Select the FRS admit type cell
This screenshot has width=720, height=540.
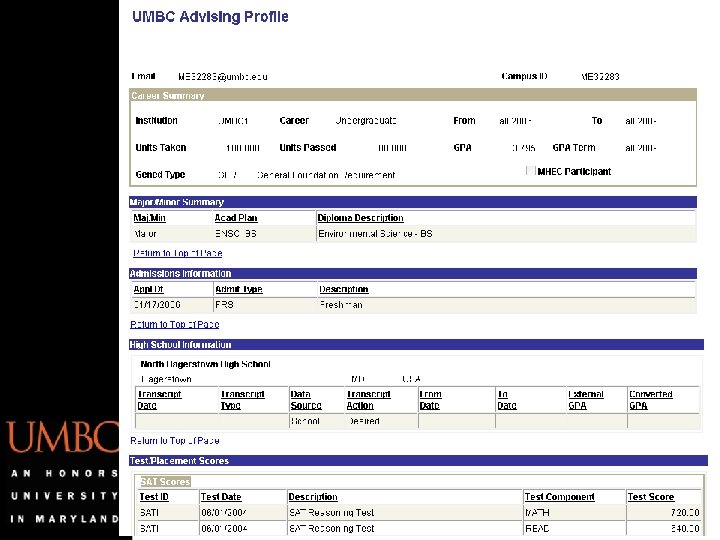[x=224, y=305]
